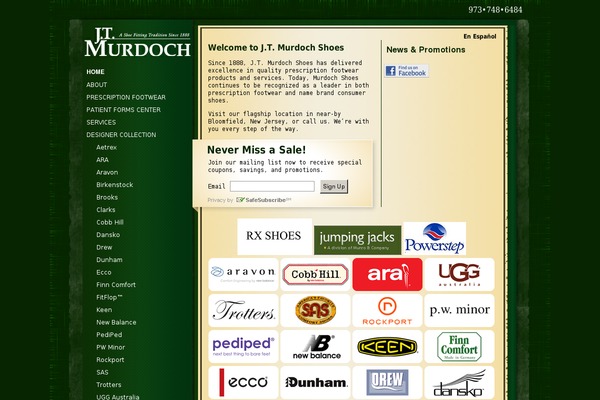
Task: Choose the New Balance logo tile
Action: [x=315, y=346]
